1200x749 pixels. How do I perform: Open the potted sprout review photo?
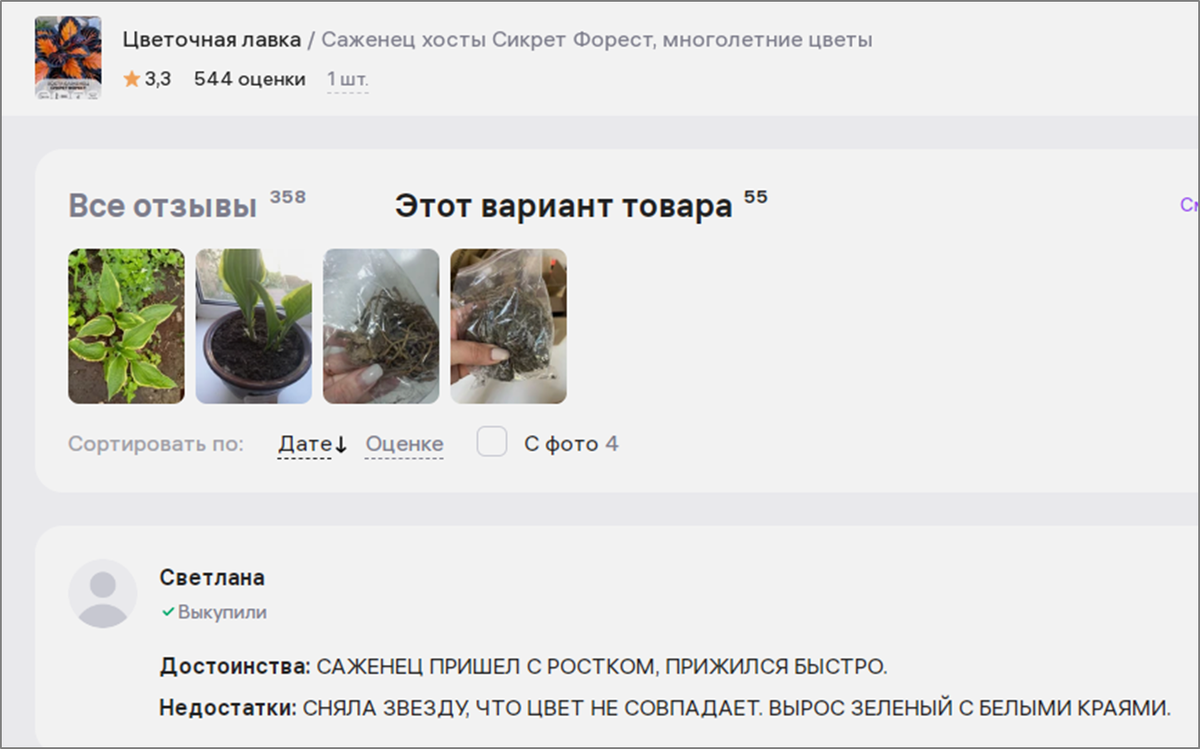point(254,326)
